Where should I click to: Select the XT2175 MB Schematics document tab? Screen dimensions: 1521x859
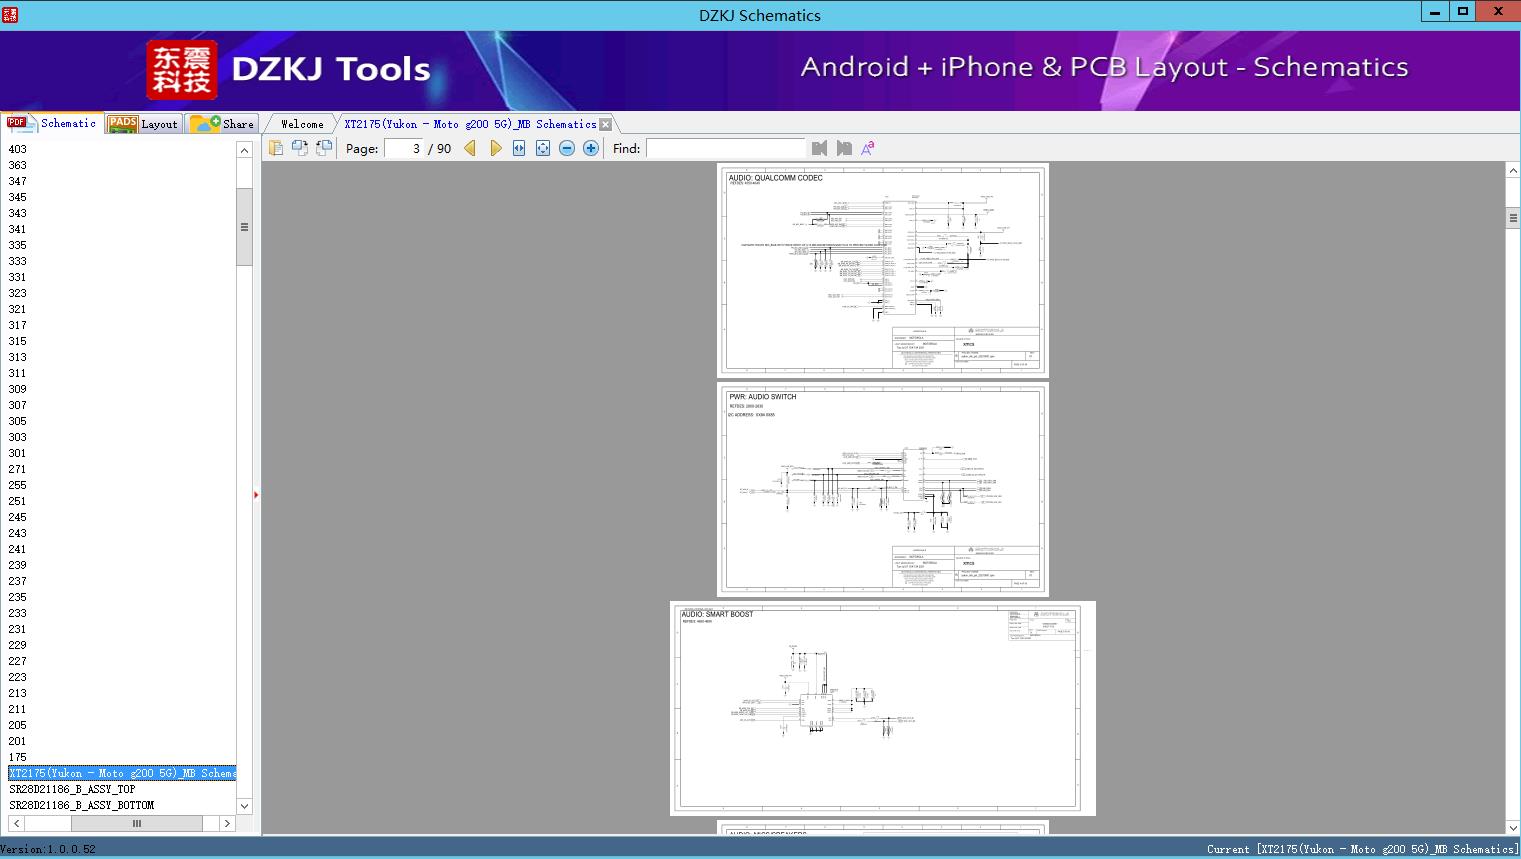tap(470, 124)
